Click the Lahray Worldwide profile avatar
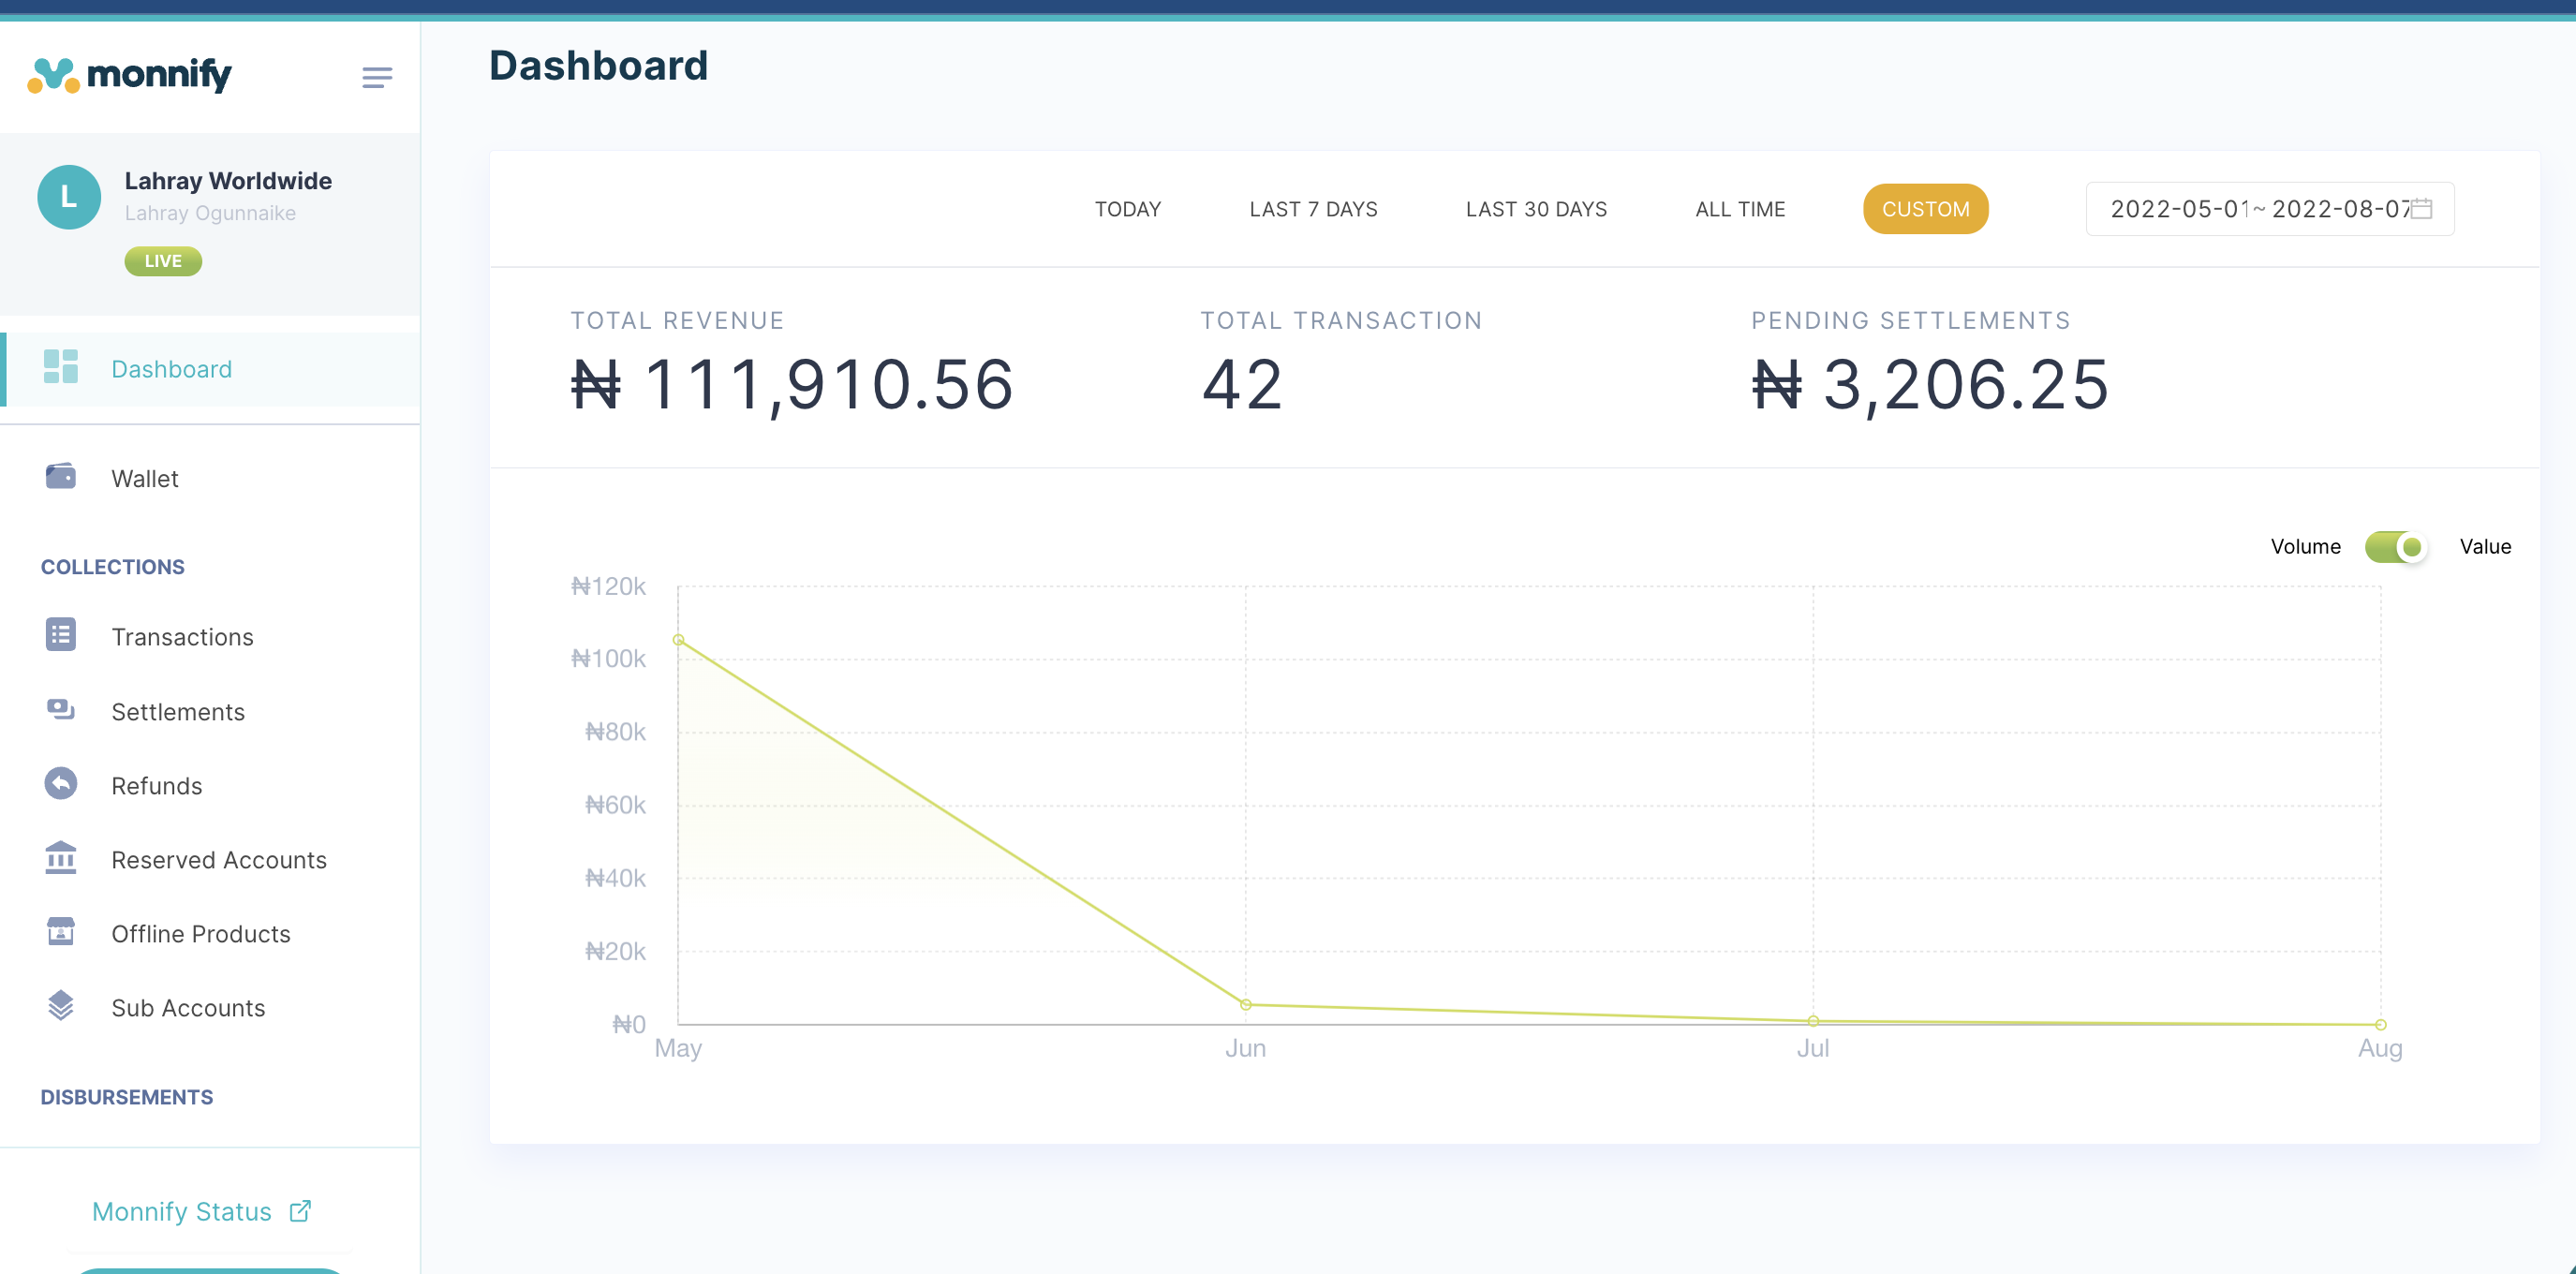The height and width of the screenshot is (1274, 2576). (x=69, y=197)
